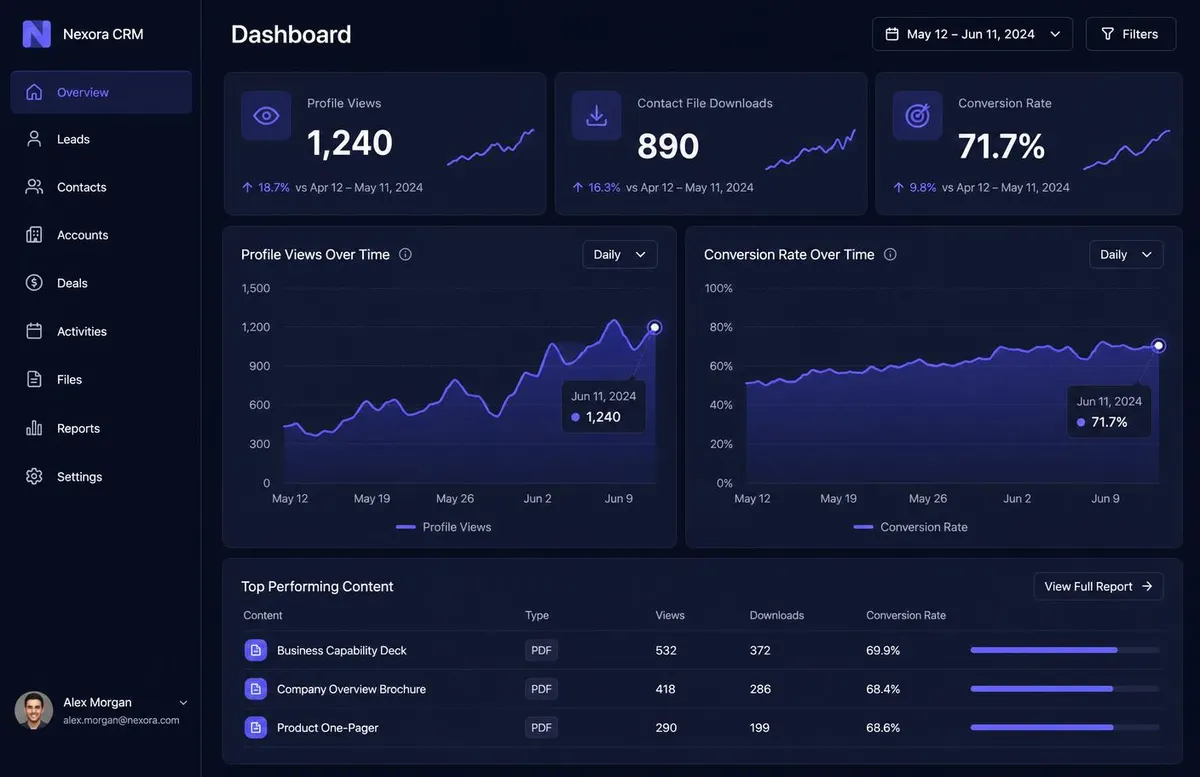Open the May 12 – Jun 11, 2024 date dropdown
This screenshot has height=777, width=1200.
click(x=972, y=34)
